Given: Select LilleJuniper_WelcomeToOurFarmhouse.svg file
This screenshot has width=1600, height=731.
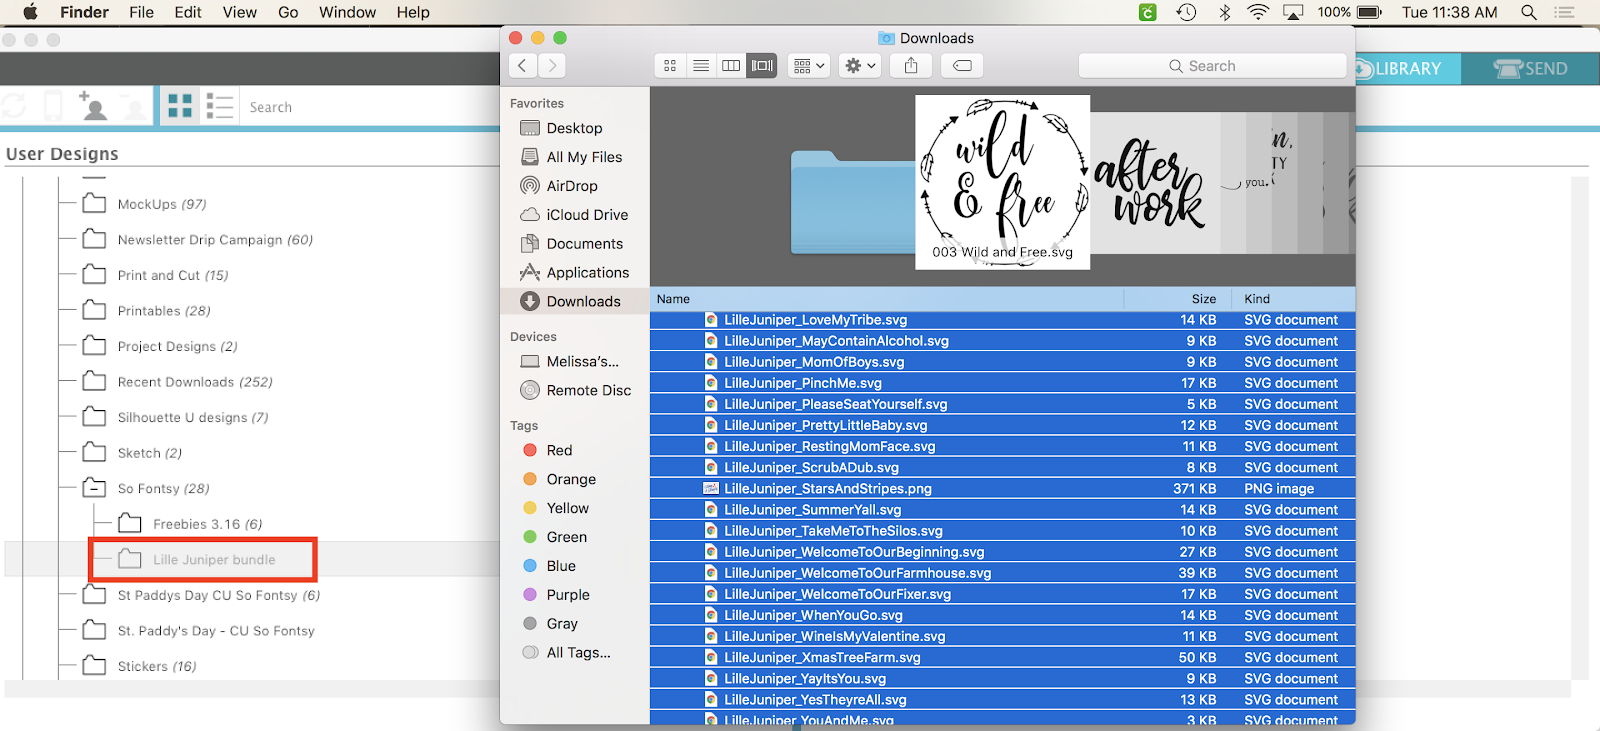Looking at the screenshot, I should (x=1002, y=573).
